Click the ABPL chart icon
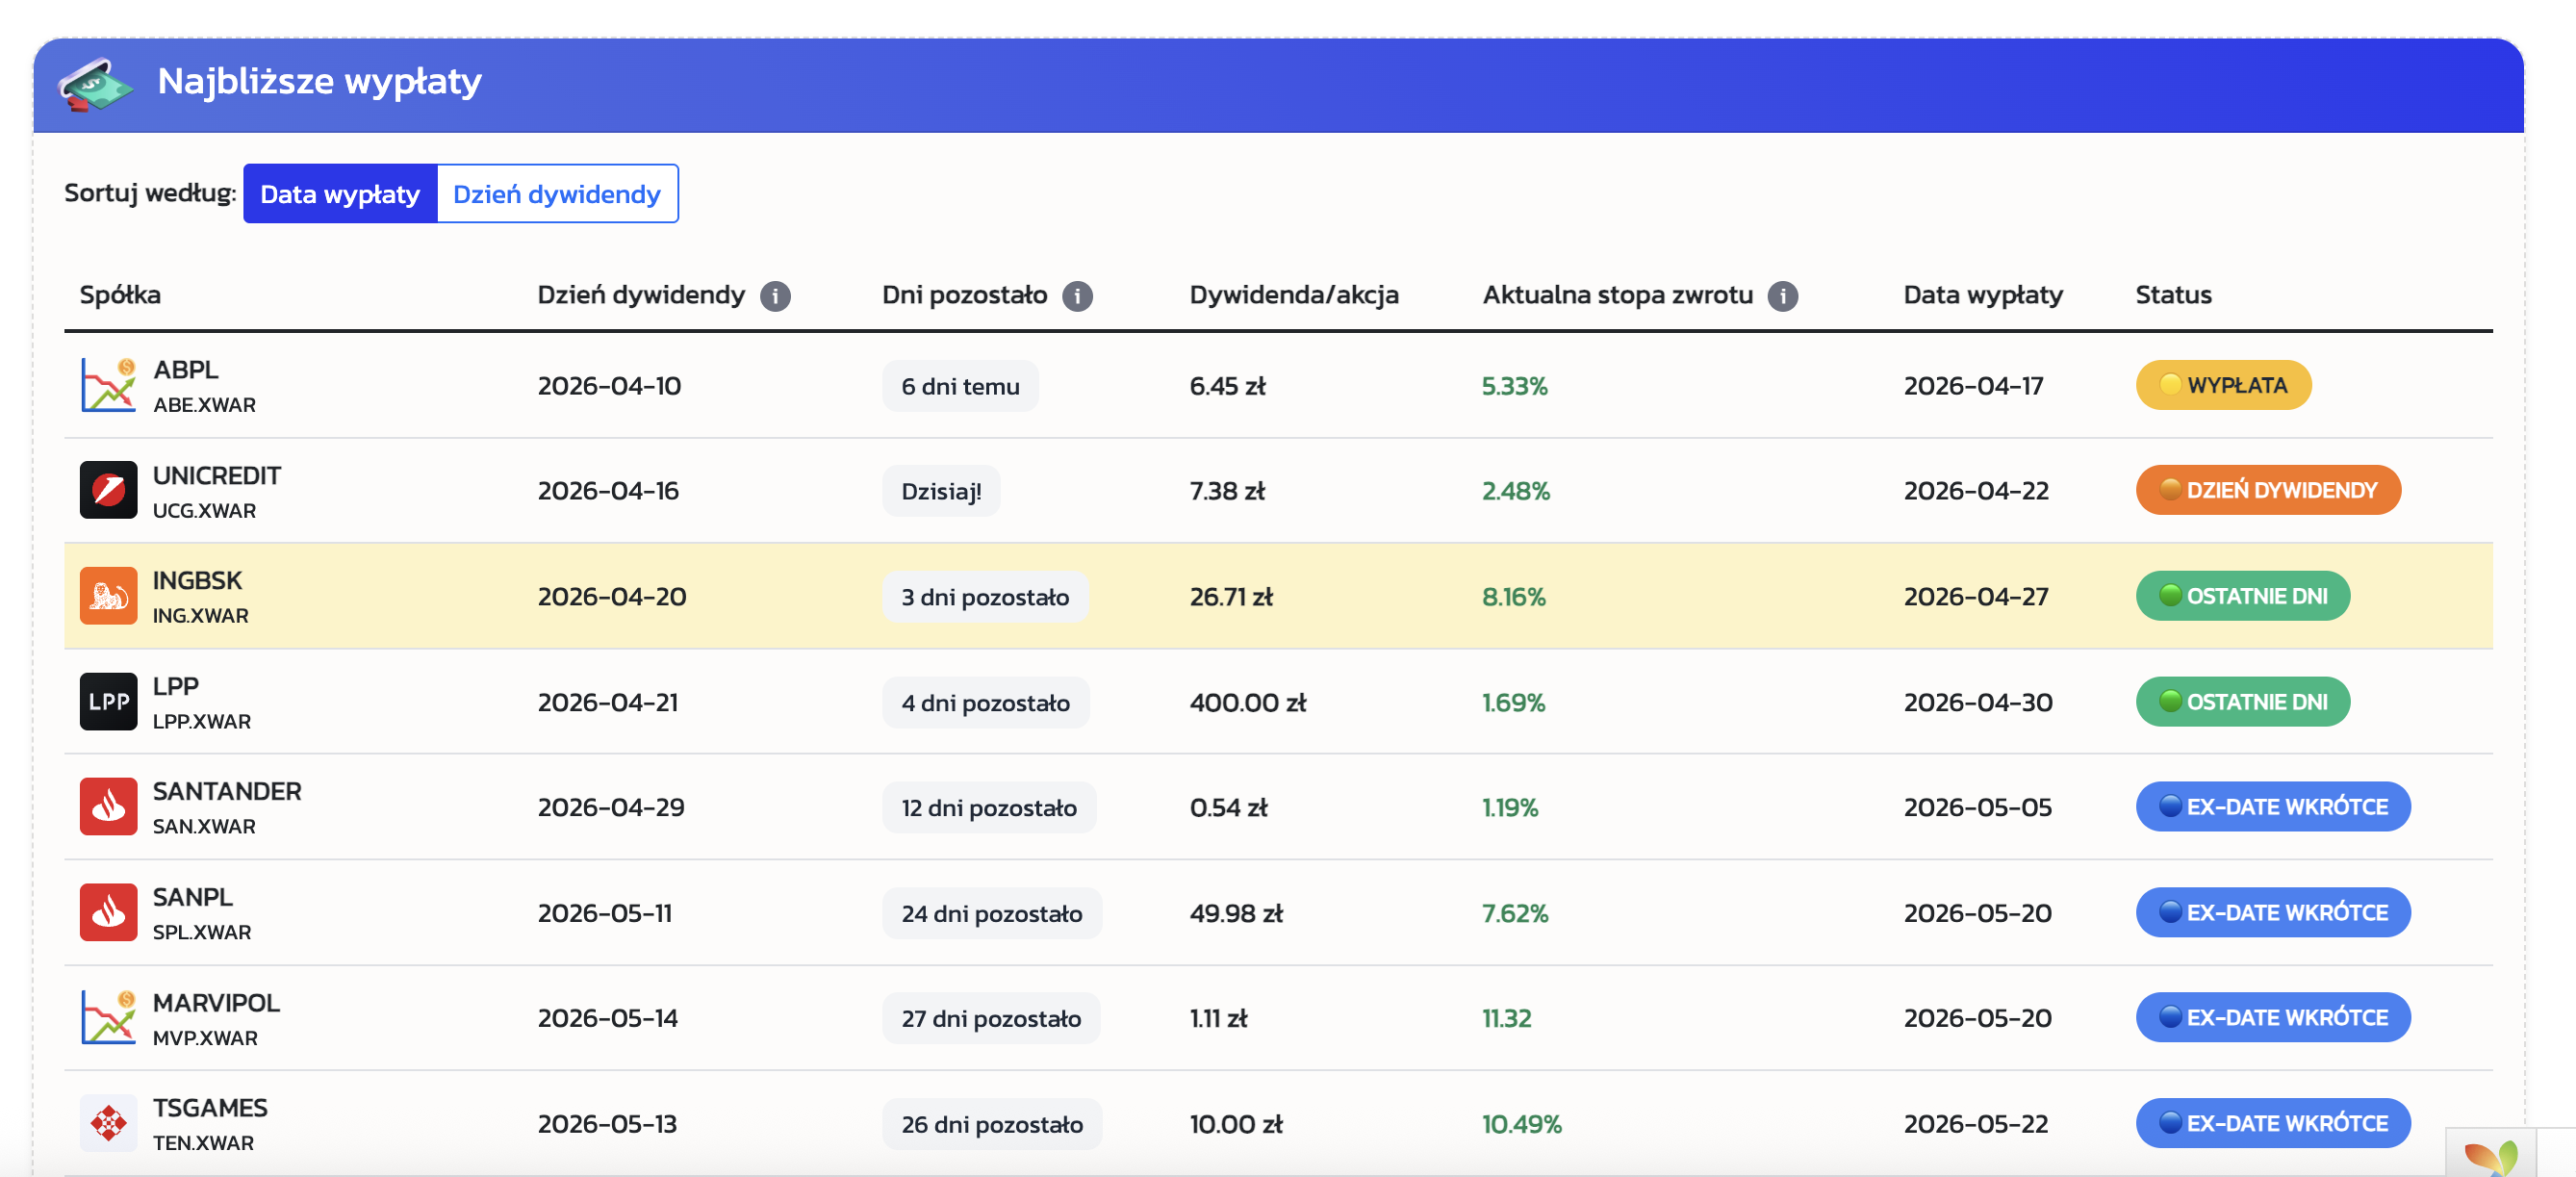 coord(108,385)
